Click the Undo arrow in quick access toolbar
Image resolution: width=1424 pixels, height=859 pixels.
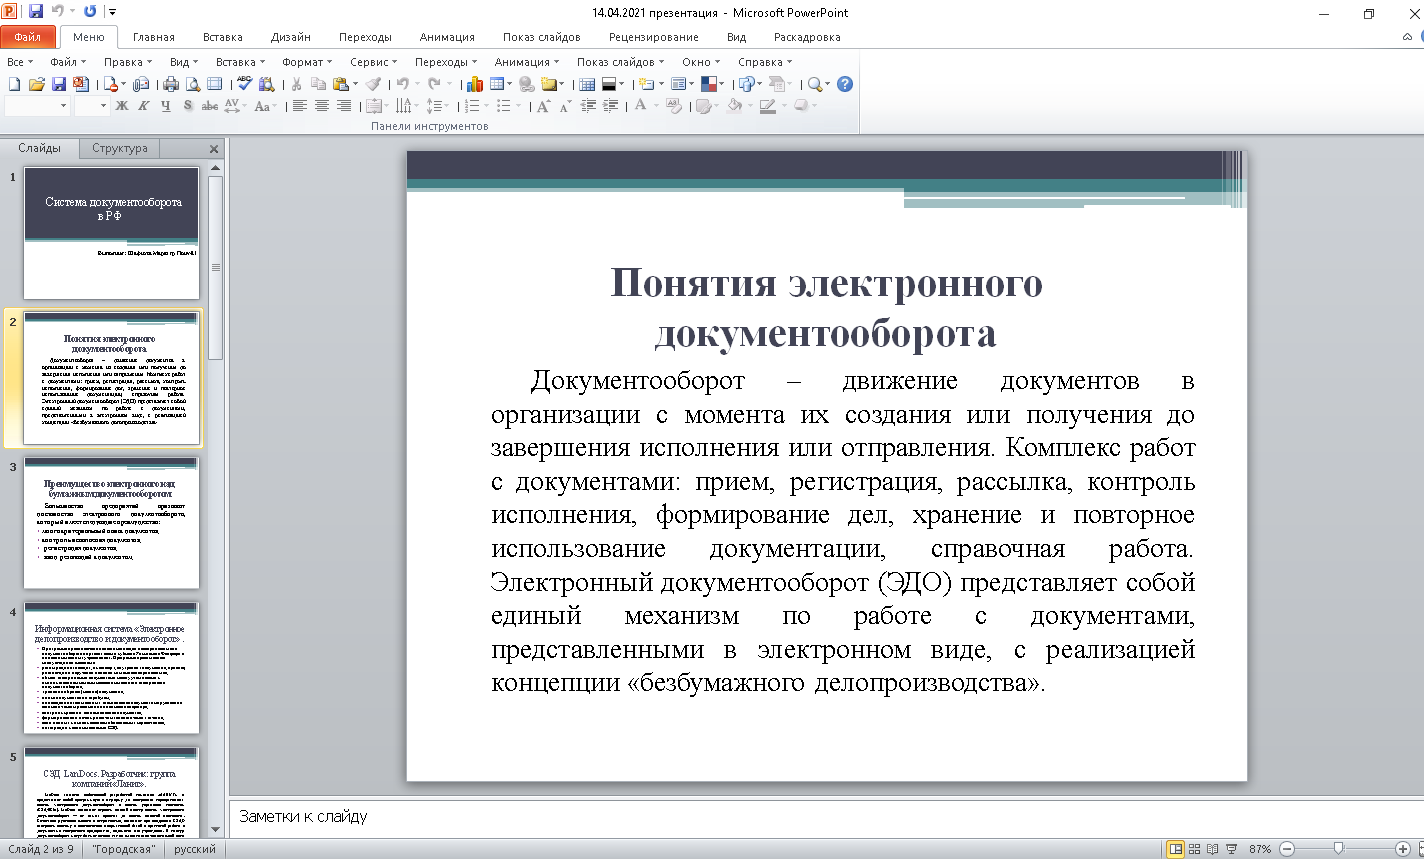[x=59, y=12]
